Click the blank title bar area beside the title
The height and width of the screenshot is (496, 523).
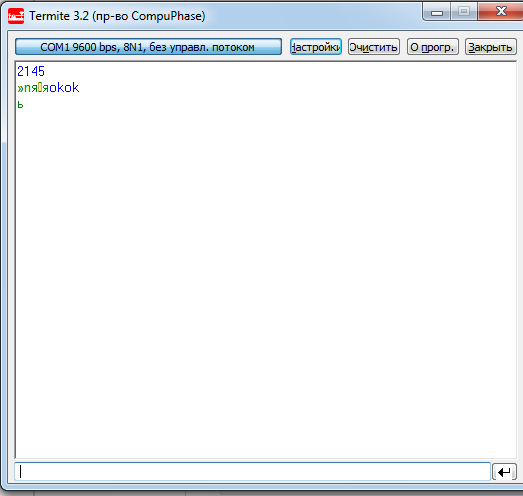pos(314,15)
